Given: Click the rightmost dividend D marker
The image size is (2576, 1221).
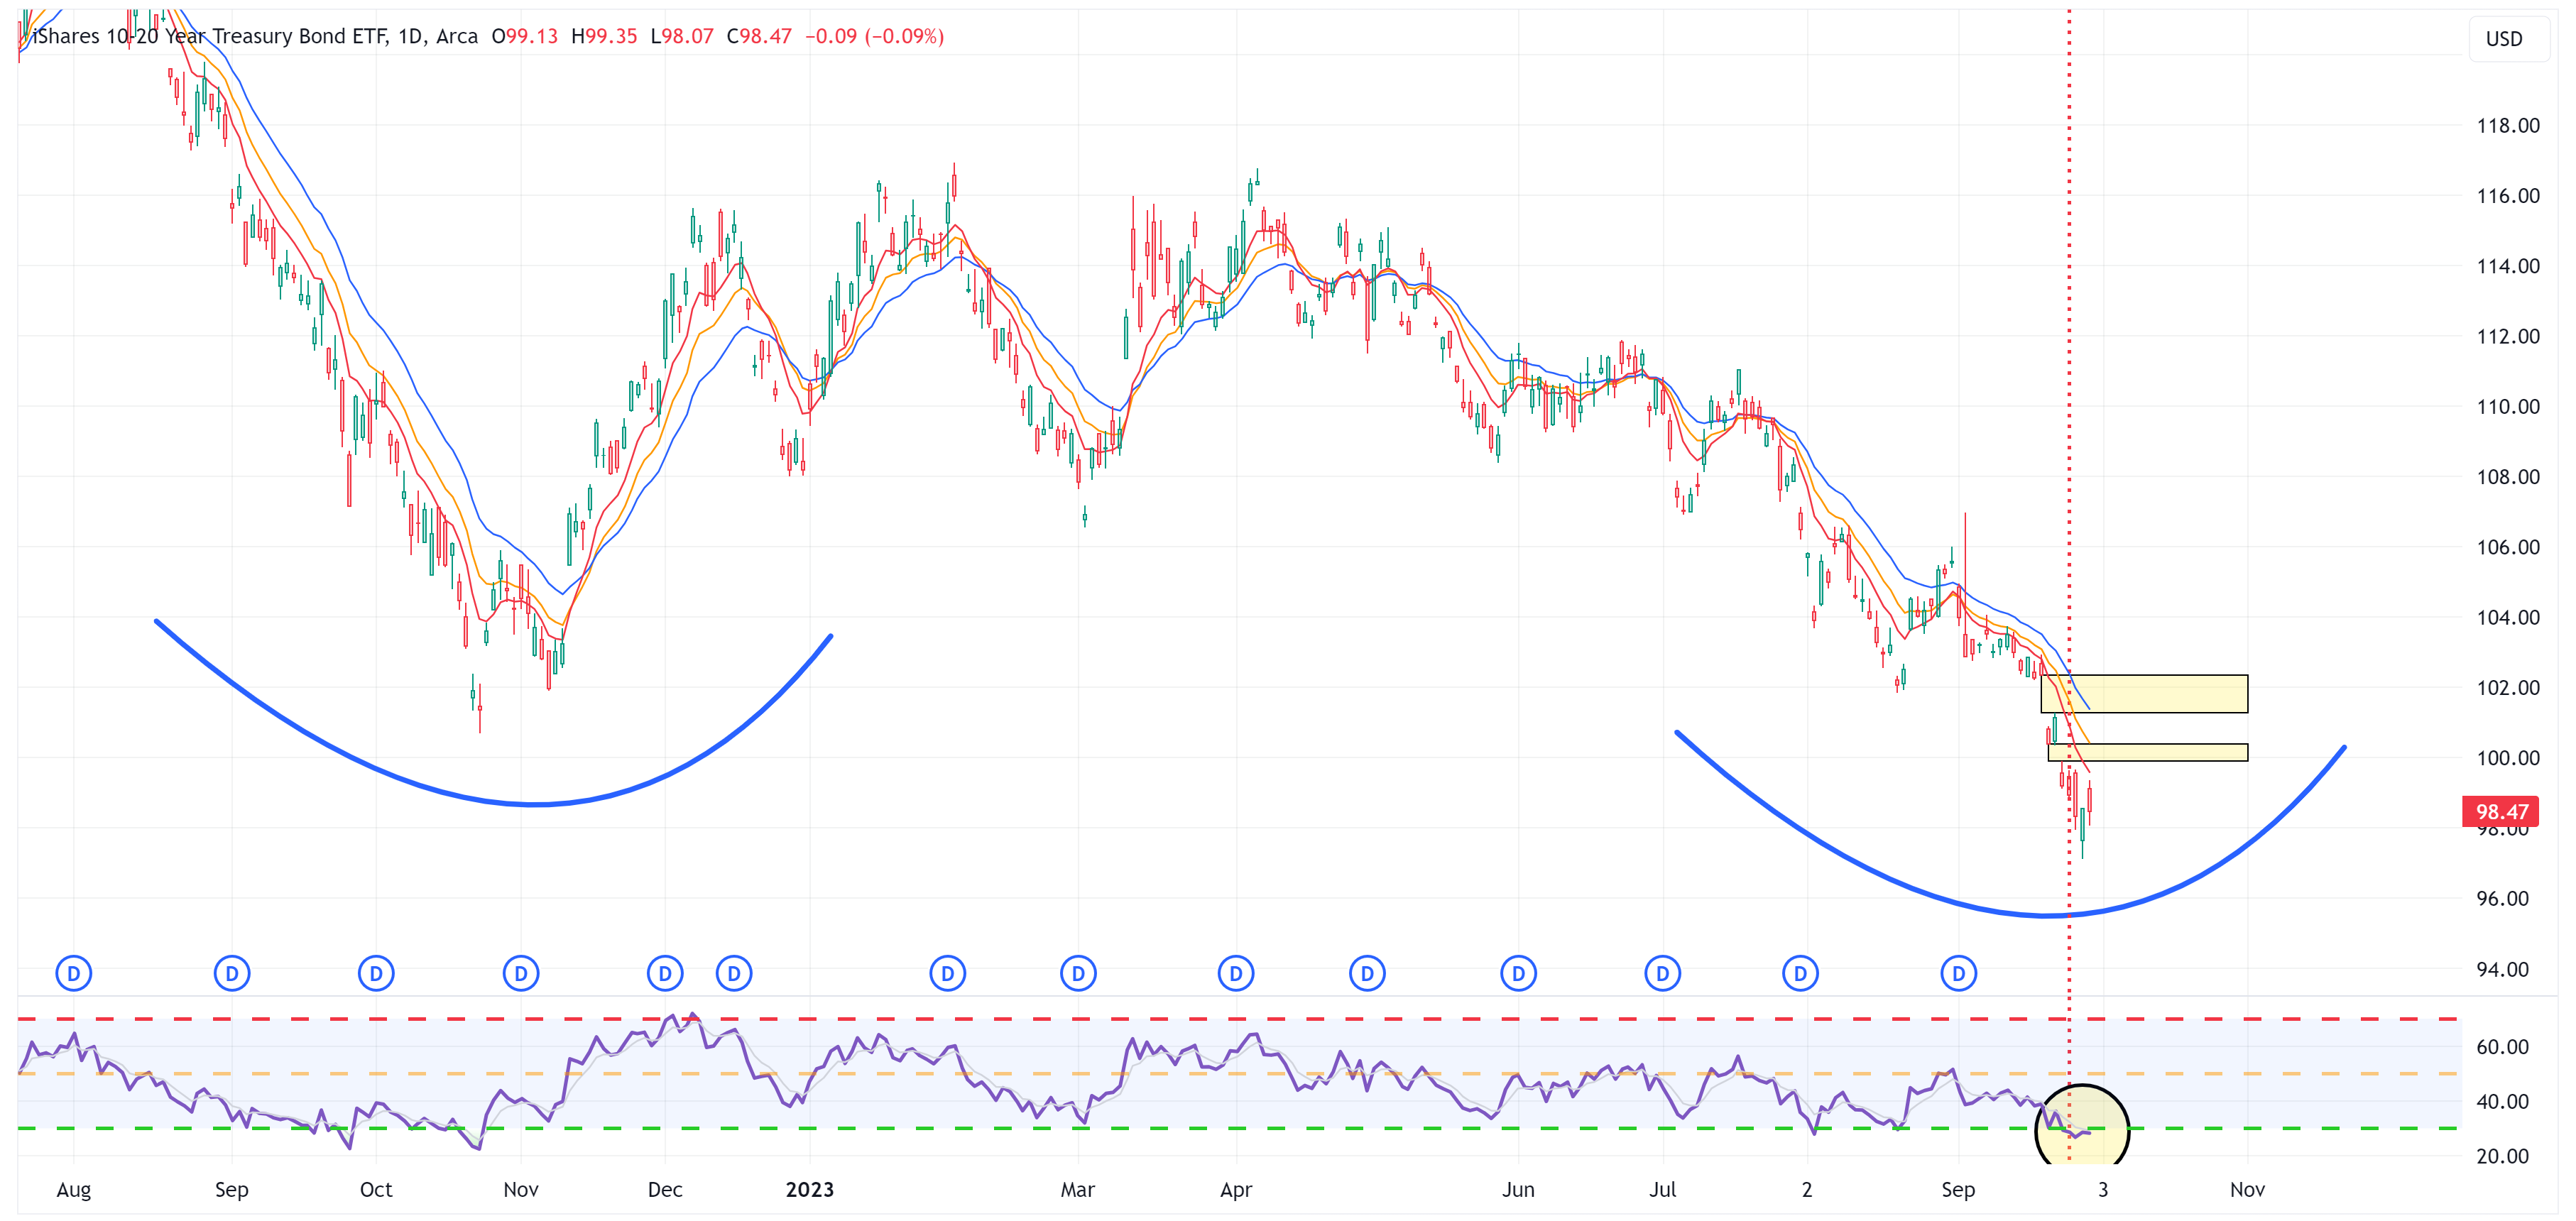Looking at the screenshot, I should click(1958, 972).
